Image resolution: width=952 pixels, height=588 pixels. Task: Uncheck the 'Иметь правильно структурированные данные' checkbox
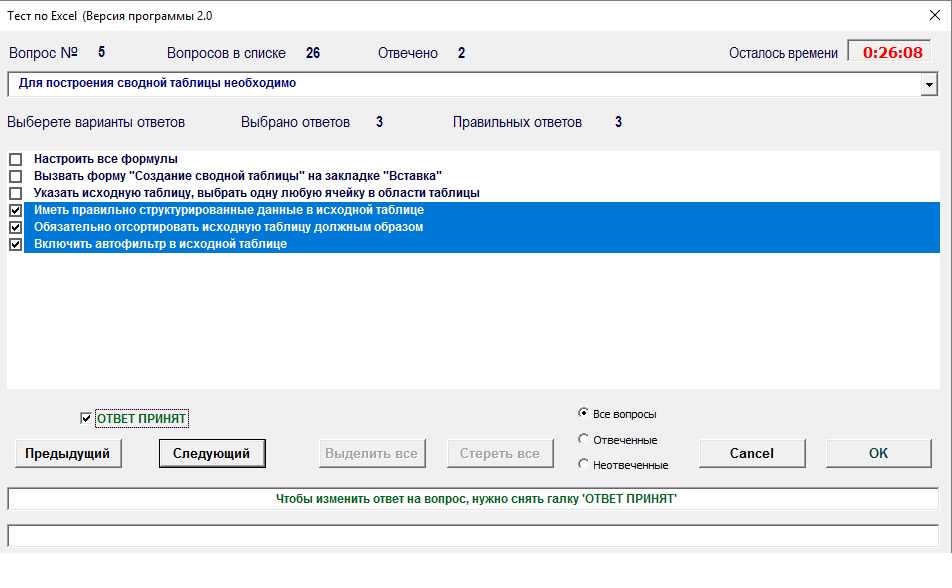pos(16,210)
